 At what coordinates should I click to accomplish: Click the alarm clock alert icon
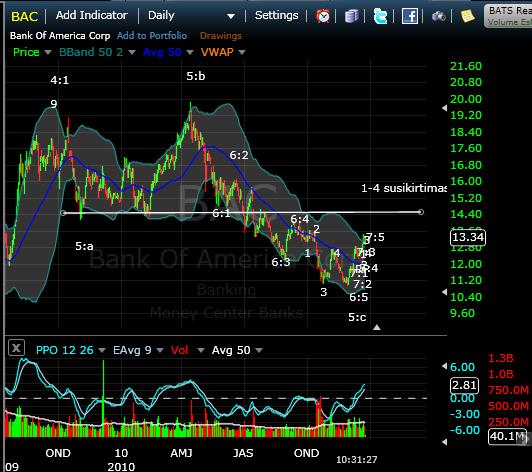pyautogui.click(x=323, y=16)
